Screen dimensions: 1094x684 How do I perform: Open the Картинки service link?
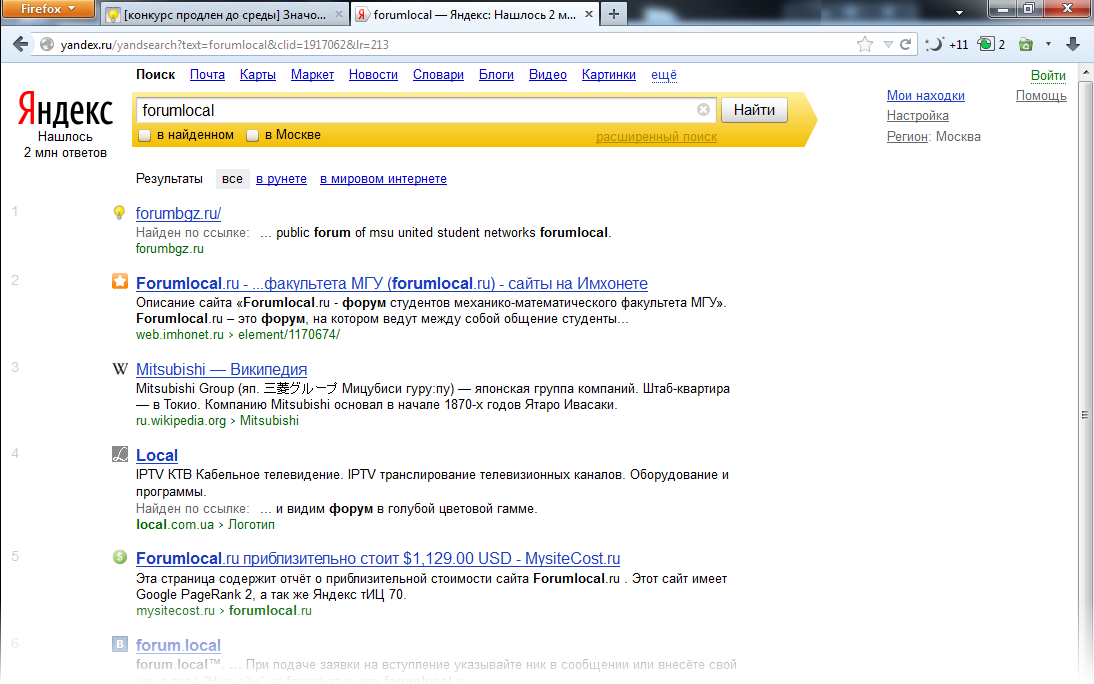tap(608, 75)
